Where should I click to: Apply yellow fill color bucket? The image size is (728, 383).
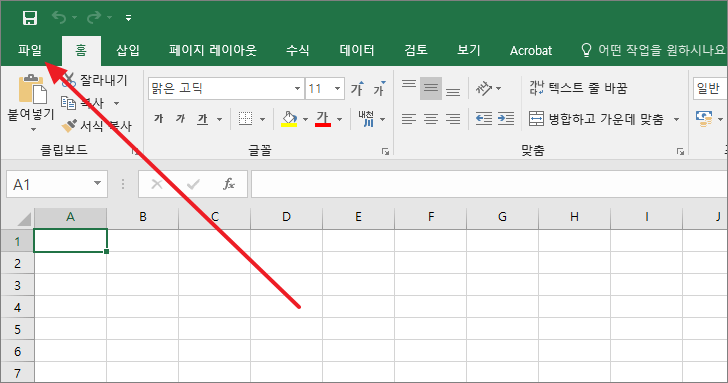(289, 119)
